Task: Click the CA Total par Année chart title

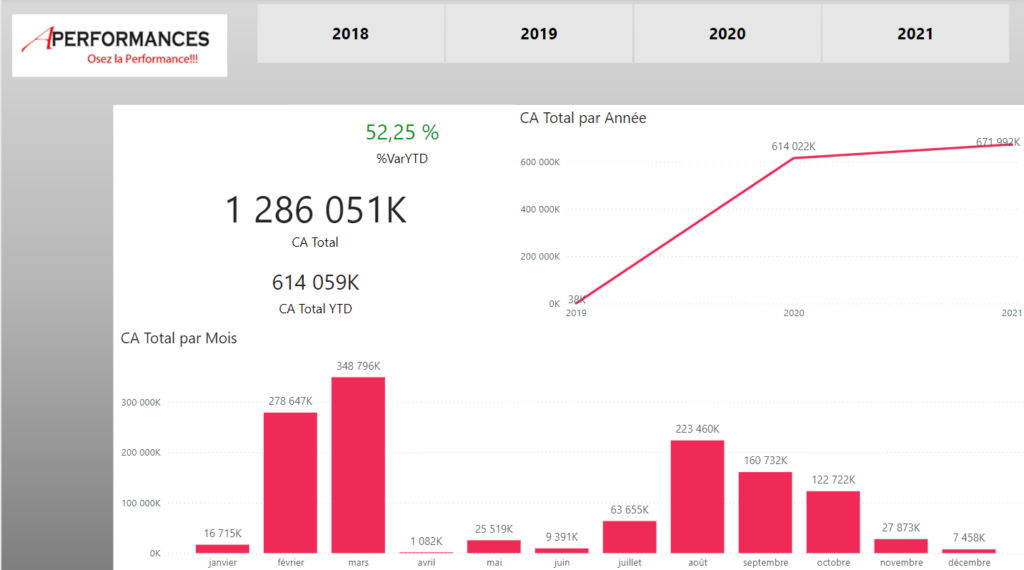Action: pos(583,118)
